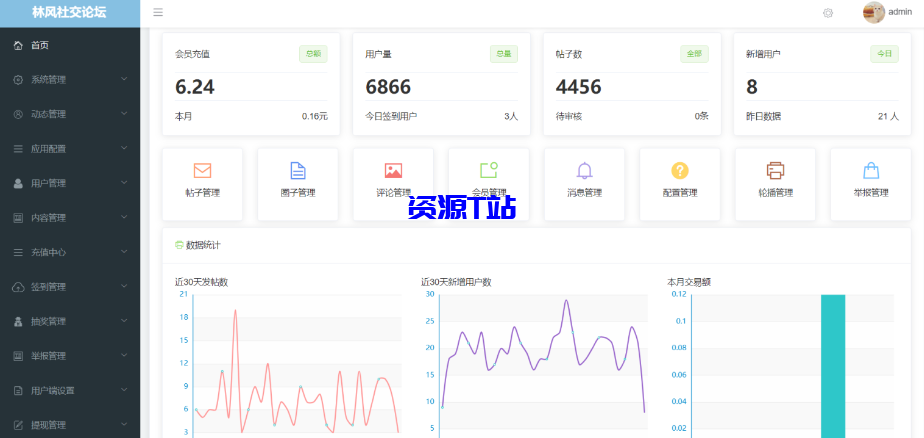Screen dimensions: 924x438
Task: Expand the 应用配置 chevron
Action: pos(124,148)
